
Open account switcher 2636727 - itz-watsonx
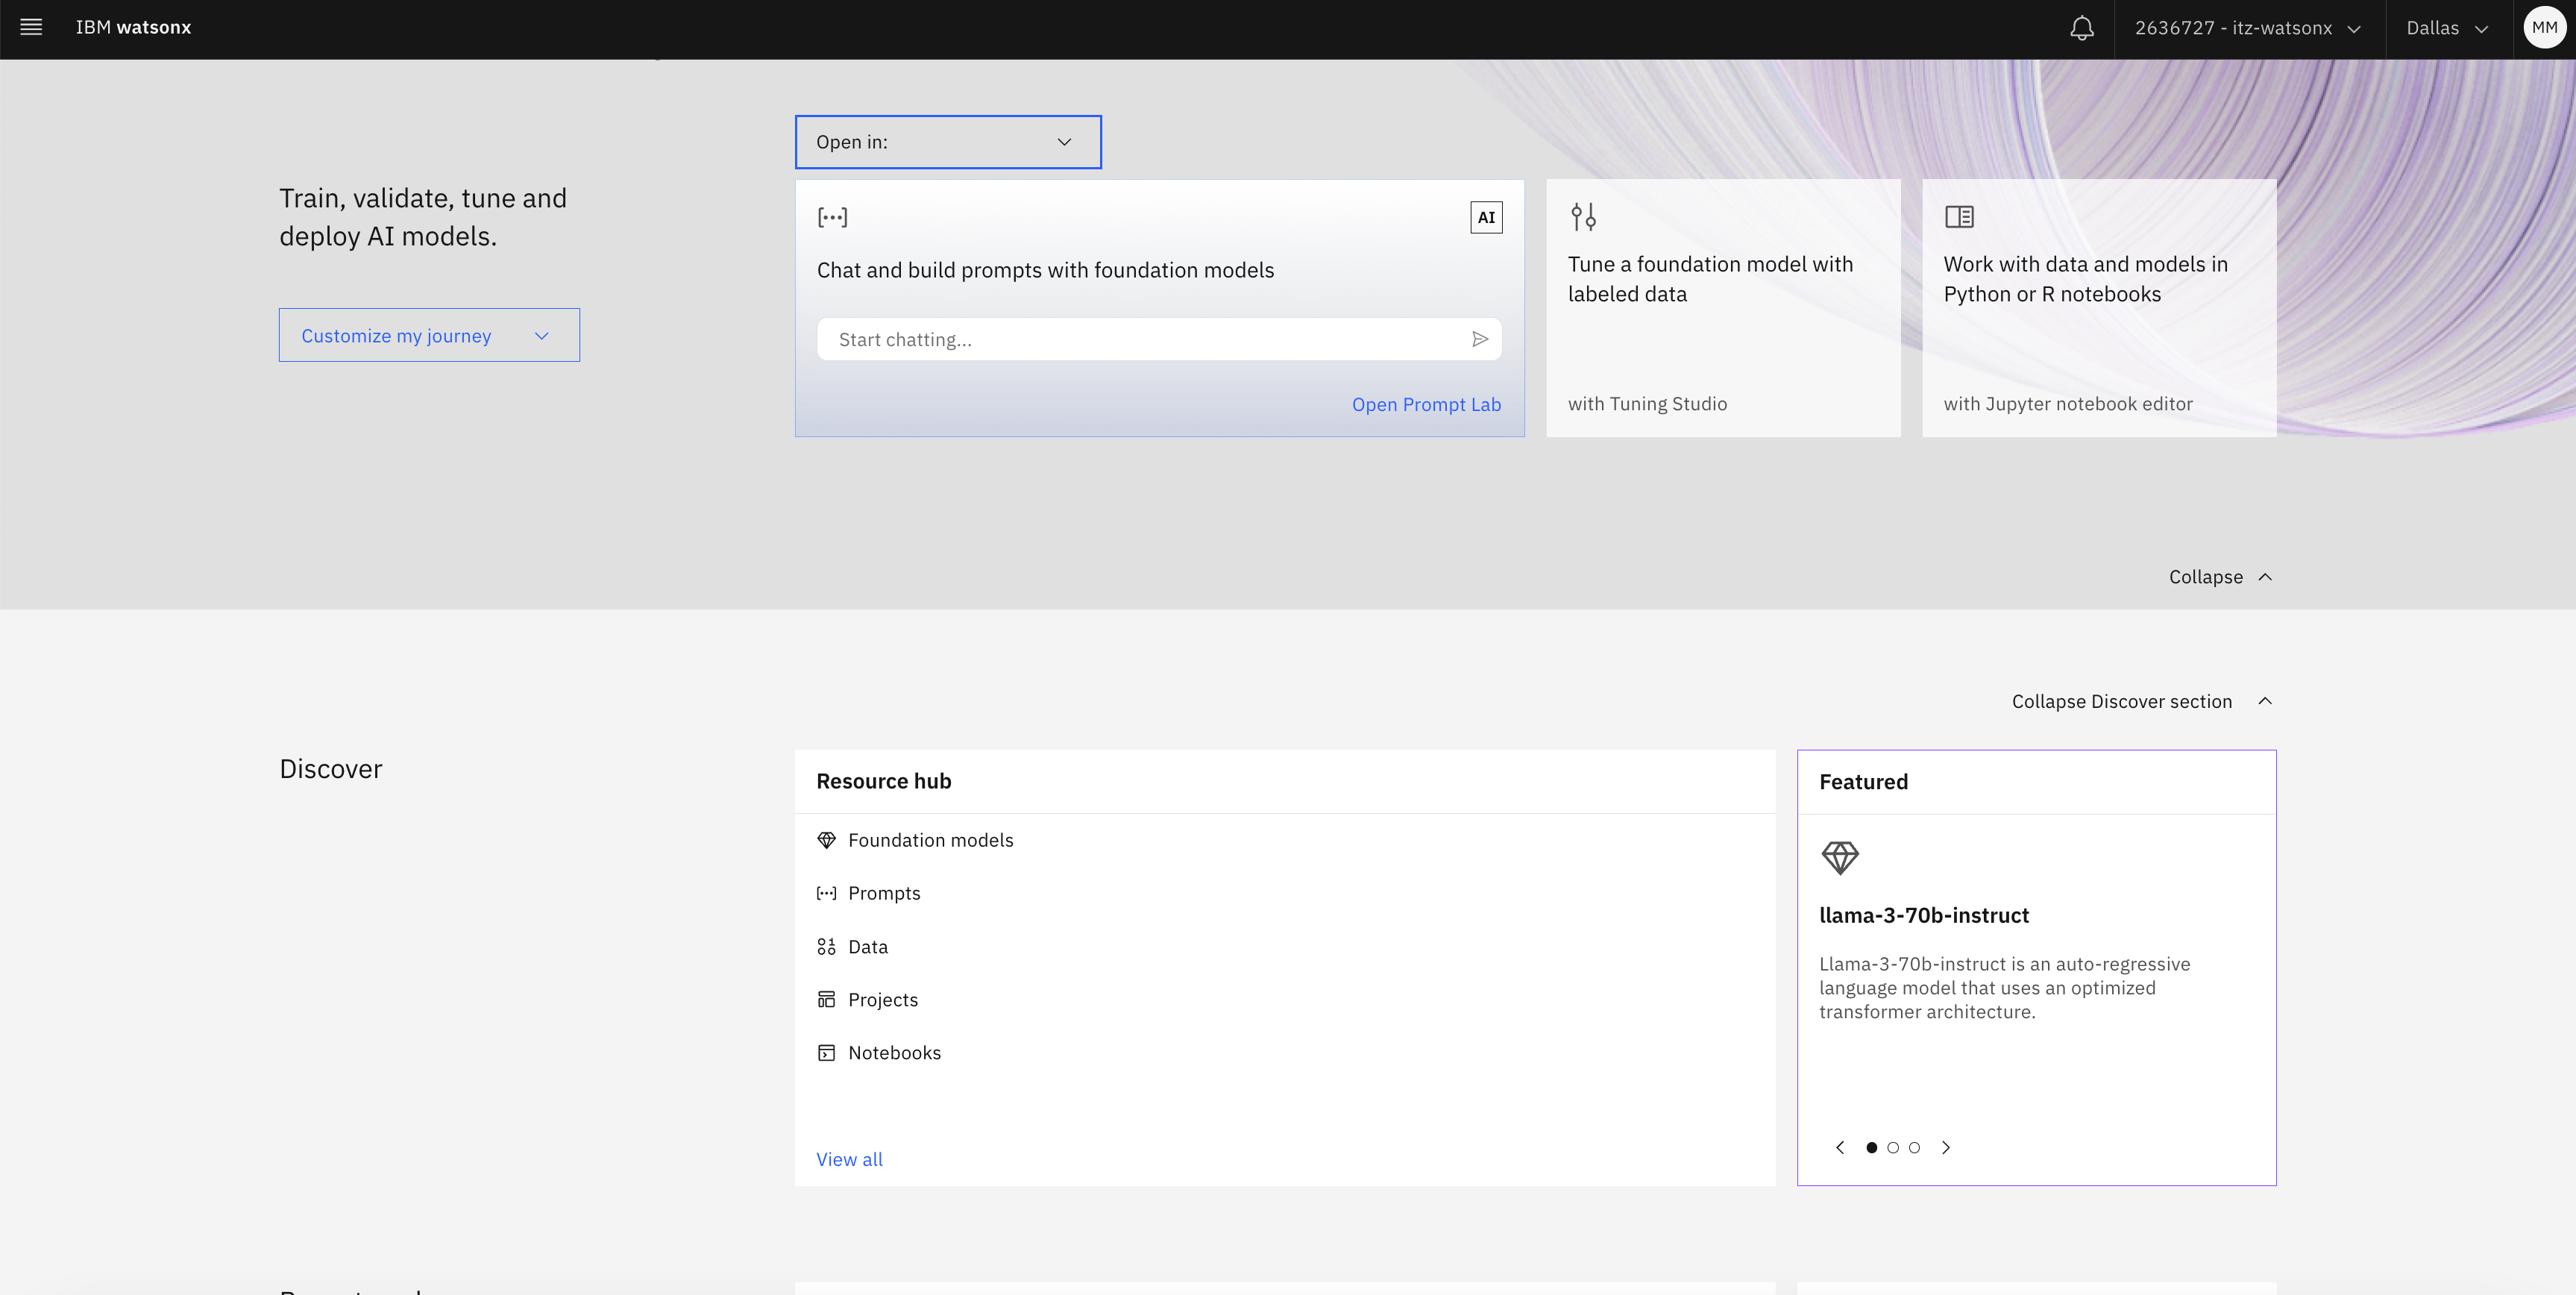(x=2249, y=28)
